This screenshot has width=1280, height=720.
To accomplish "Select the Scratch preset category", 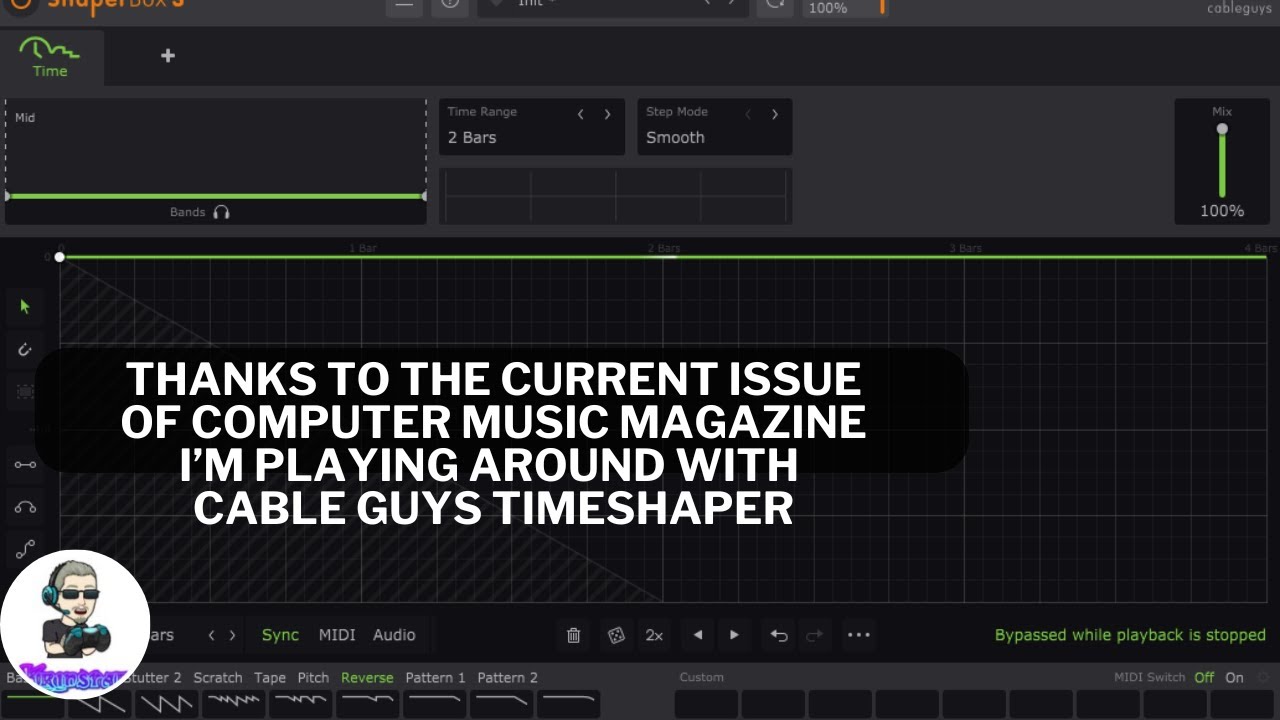I will (218, 677).
